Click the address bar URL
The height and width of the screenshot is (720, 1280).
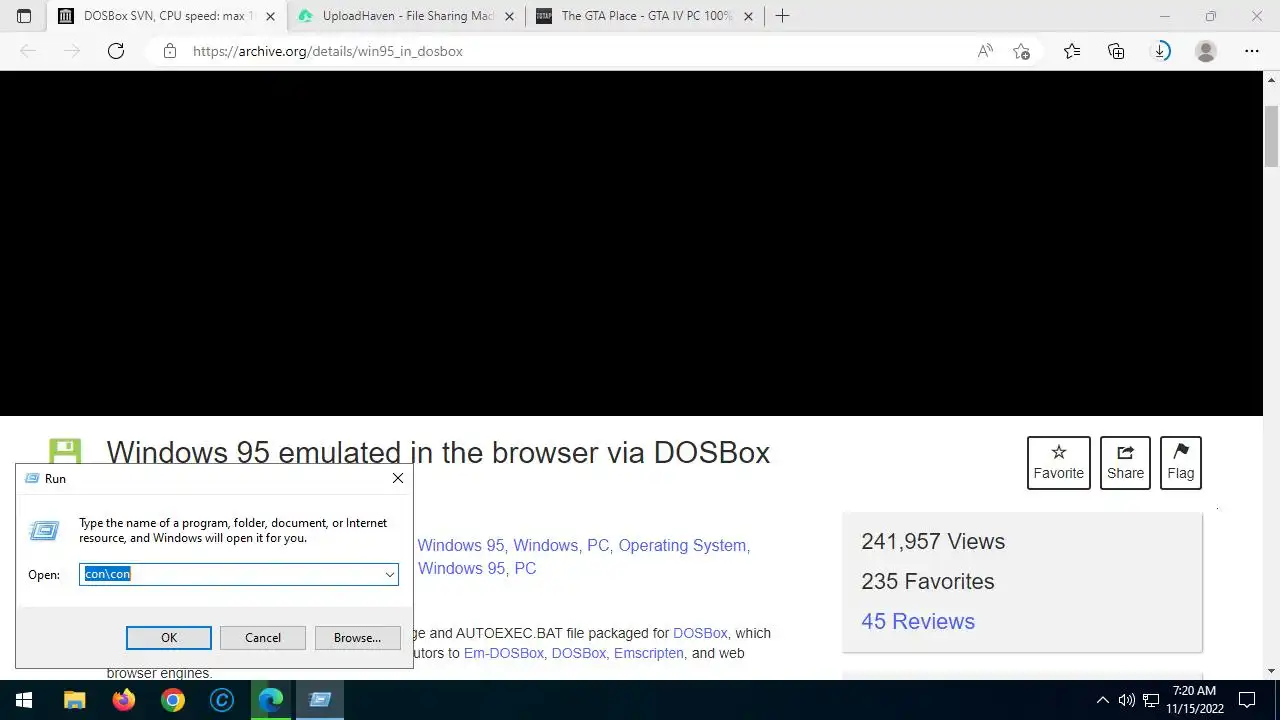[328, 51]
